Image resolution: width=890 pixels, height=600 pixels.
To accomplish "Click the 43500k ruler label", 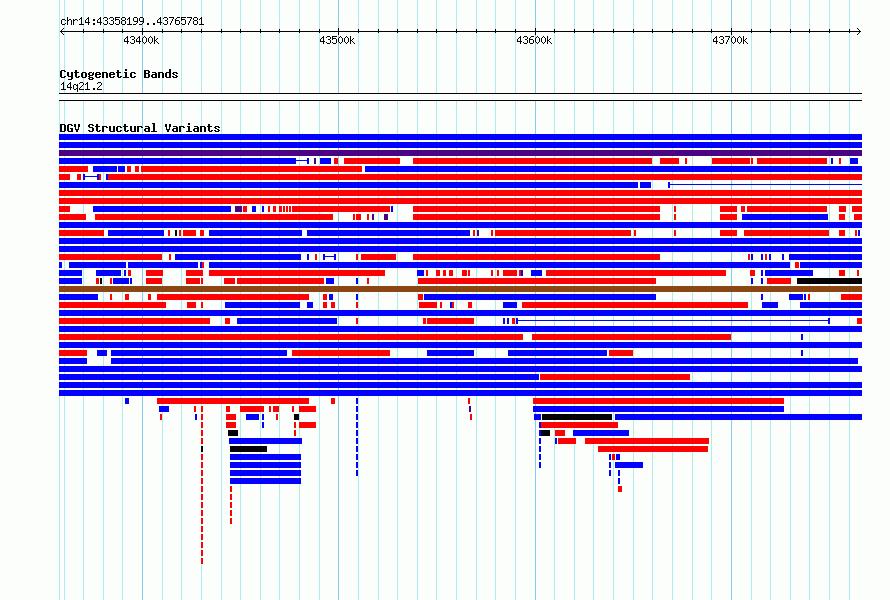I will pyautogui.click(x=337, y=40).
